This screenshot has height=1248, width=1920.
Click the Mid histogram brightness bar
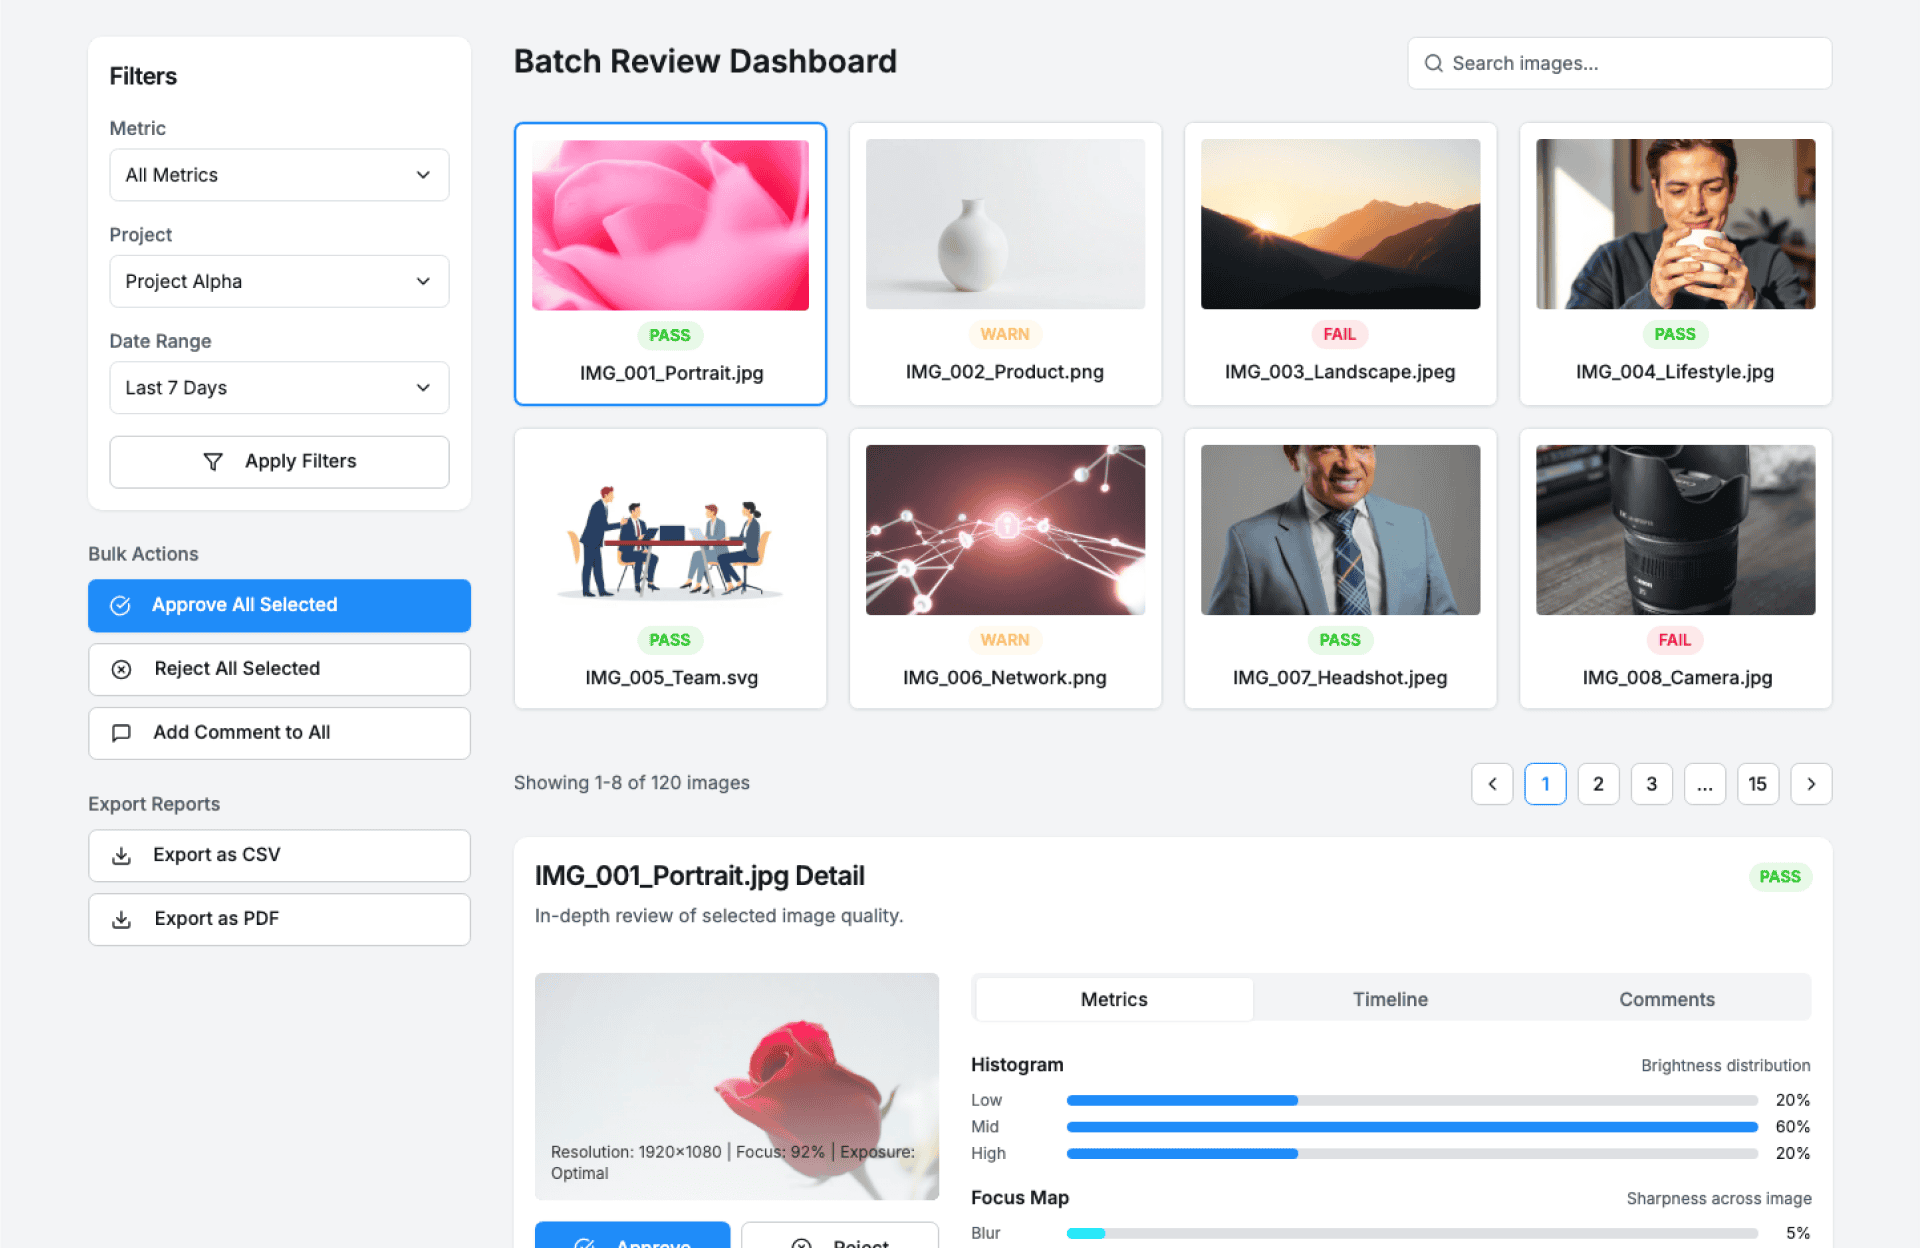point(1411,1127)
